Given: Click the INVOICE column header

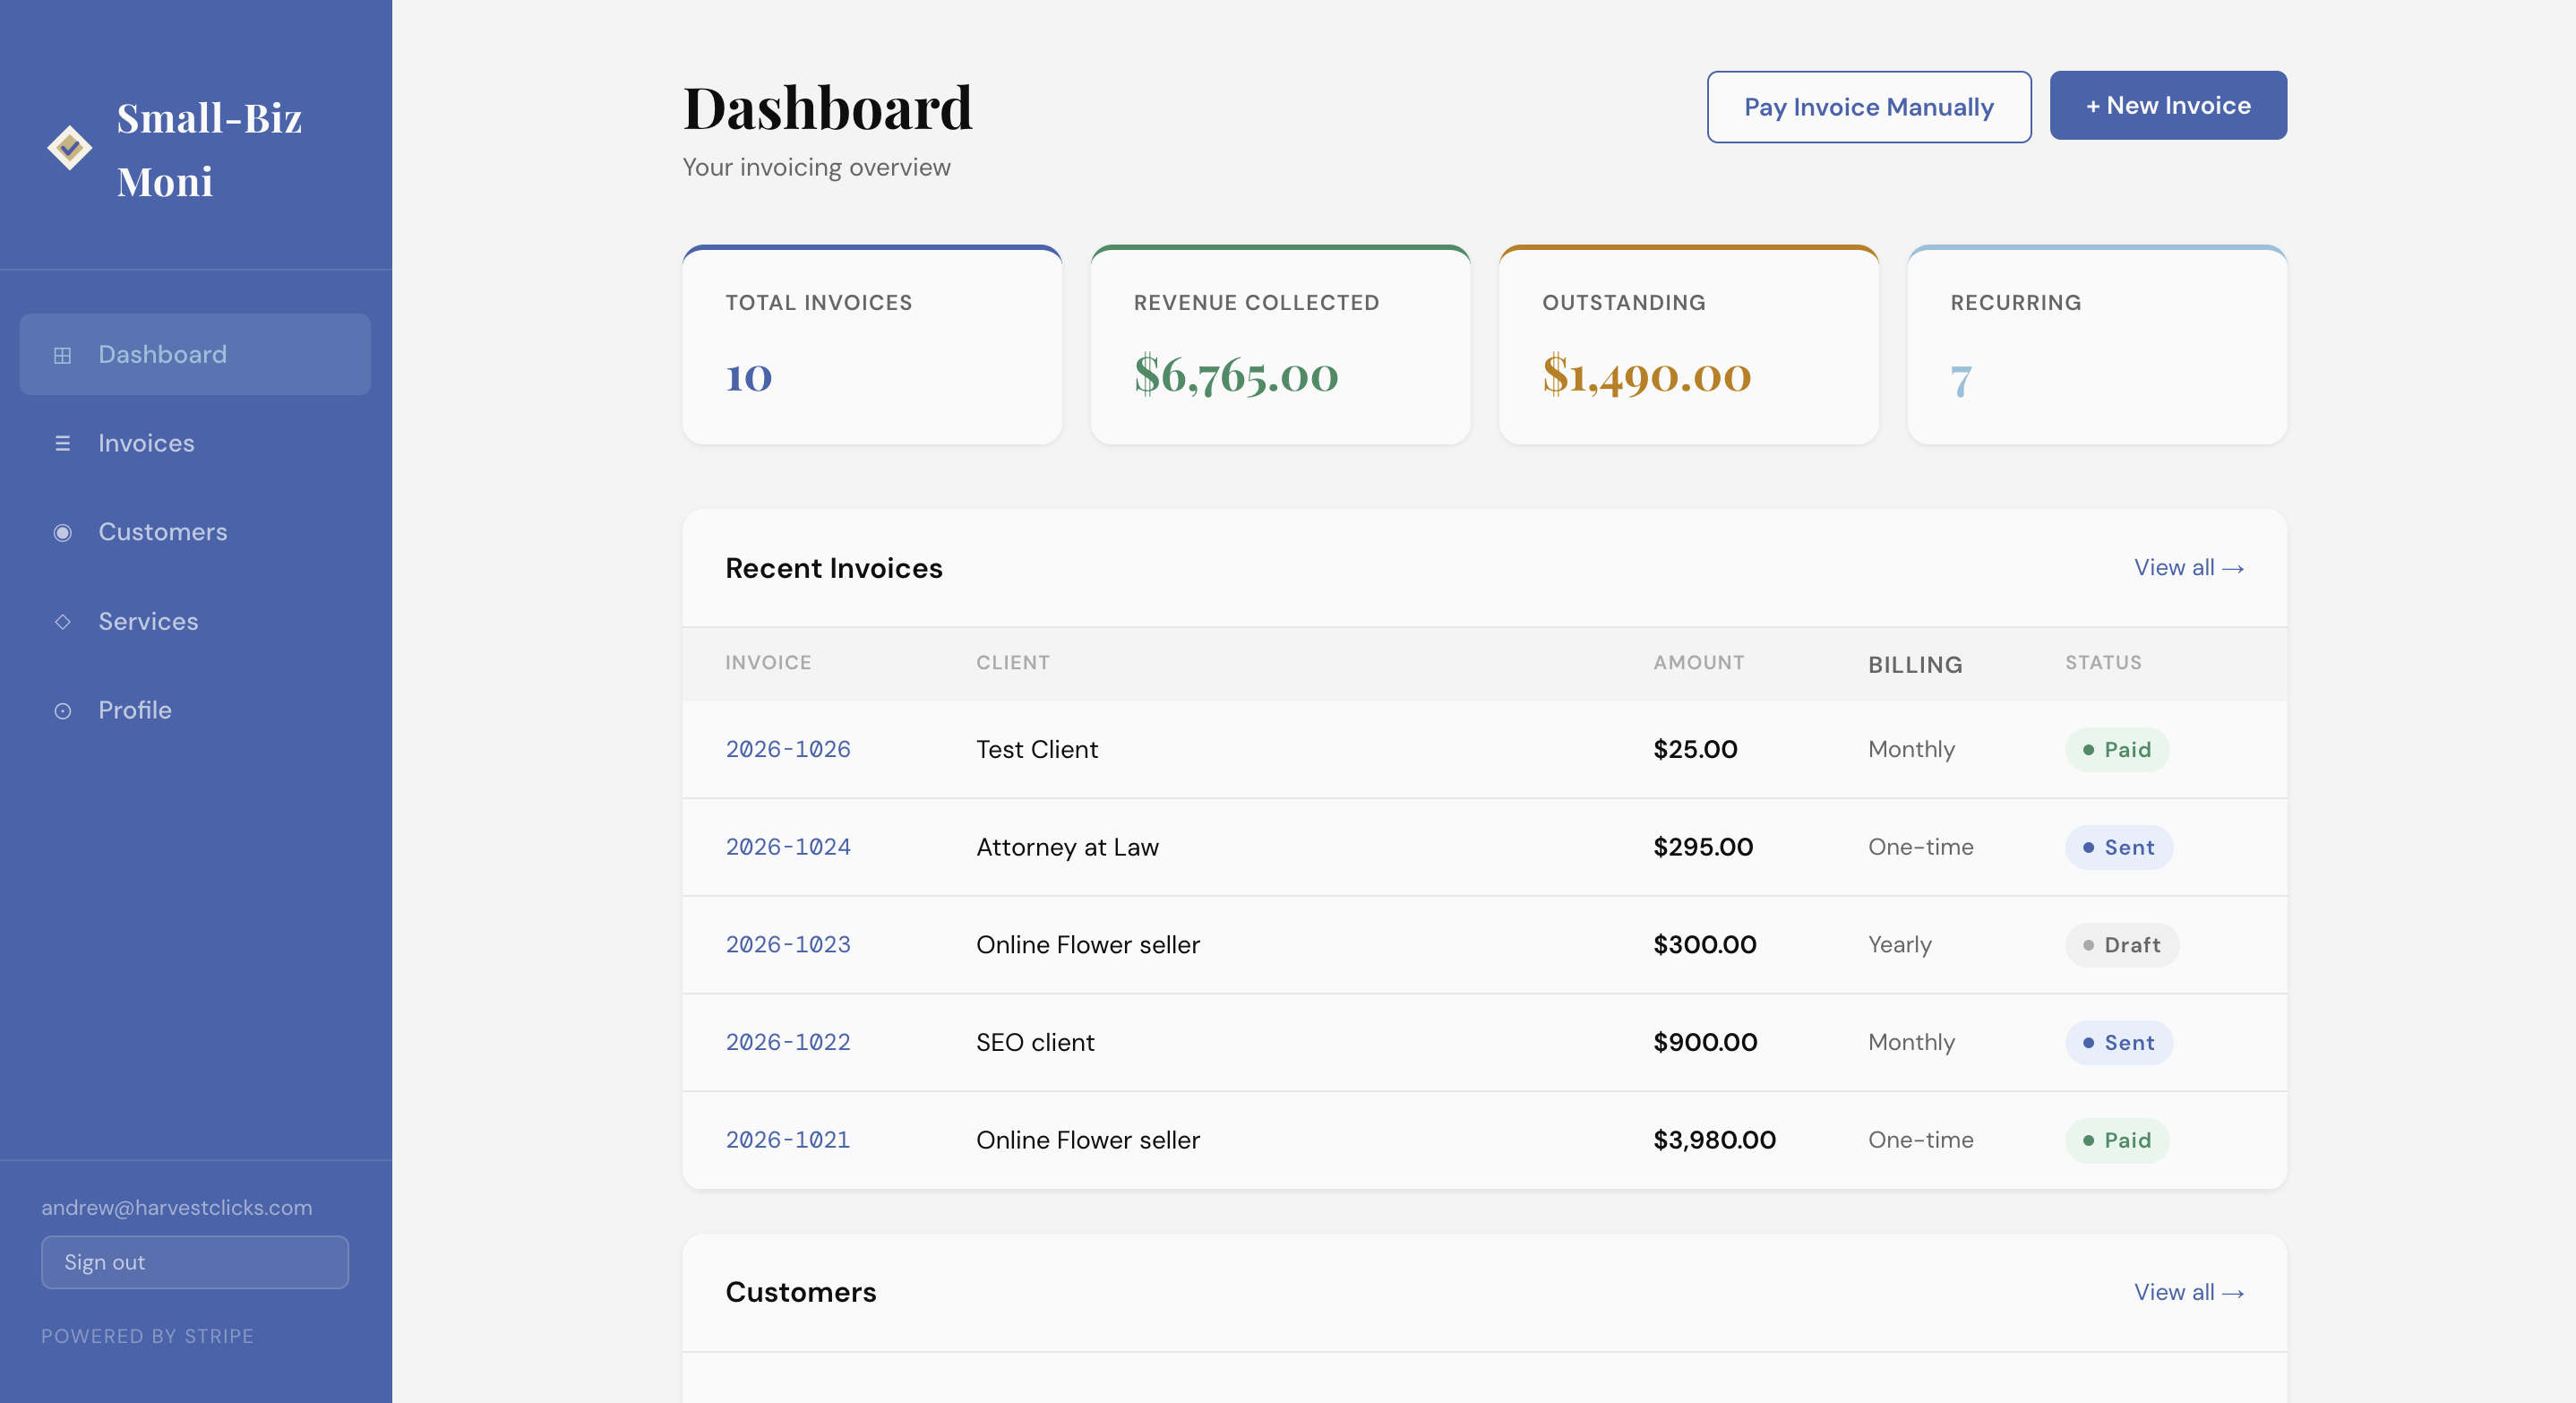Looking at the screenshot, I should (x=768, y=662).
